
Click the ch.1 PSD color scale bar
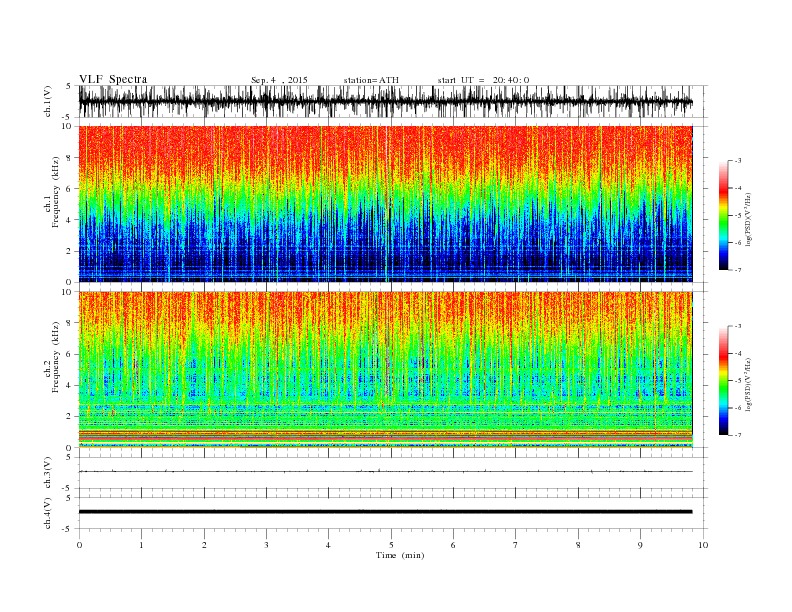[x=723, y=216]
